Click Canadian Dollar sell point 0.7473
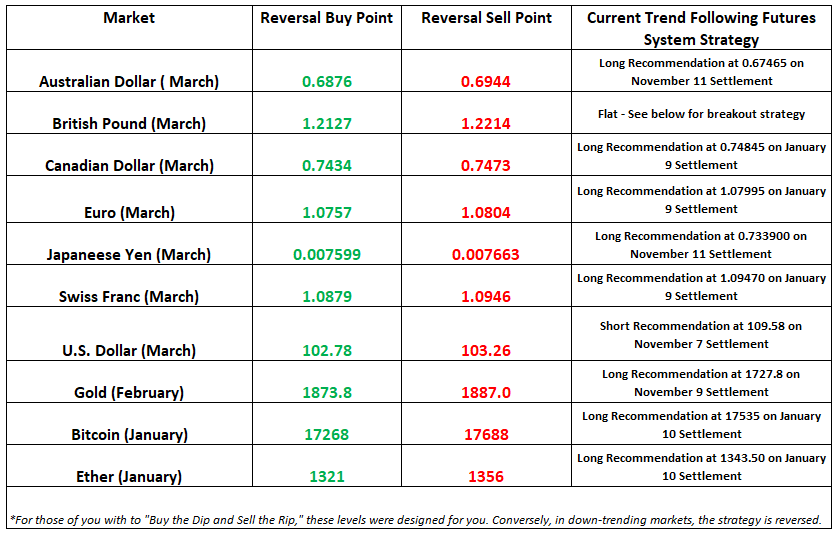The width and height of the screenshot is (839, 537). click(486, 166)
